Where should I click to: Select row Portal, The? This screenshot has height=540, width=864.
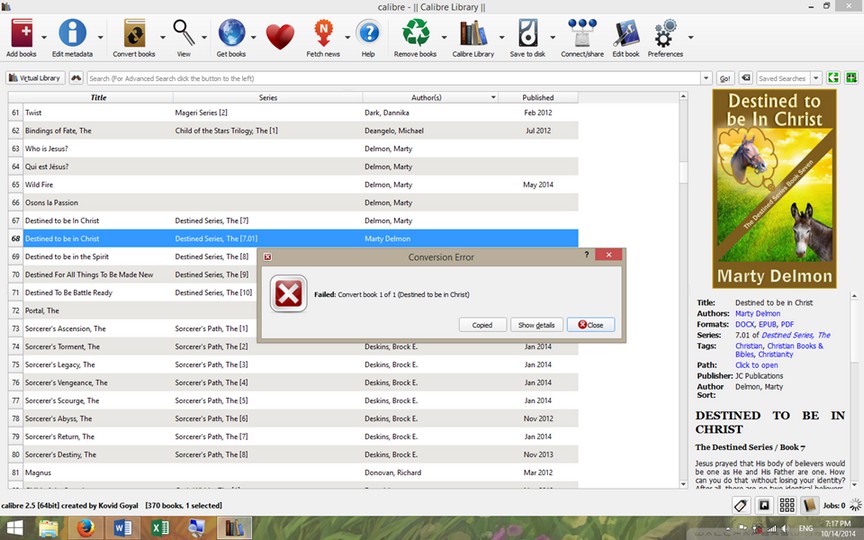[x=293, y=311]
